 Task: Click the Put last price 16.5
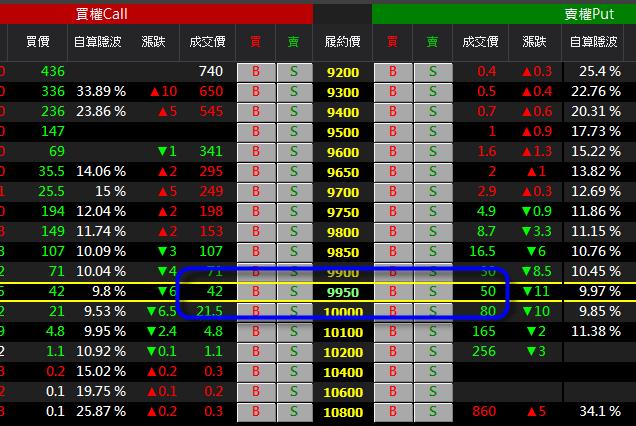click(482, 252)
